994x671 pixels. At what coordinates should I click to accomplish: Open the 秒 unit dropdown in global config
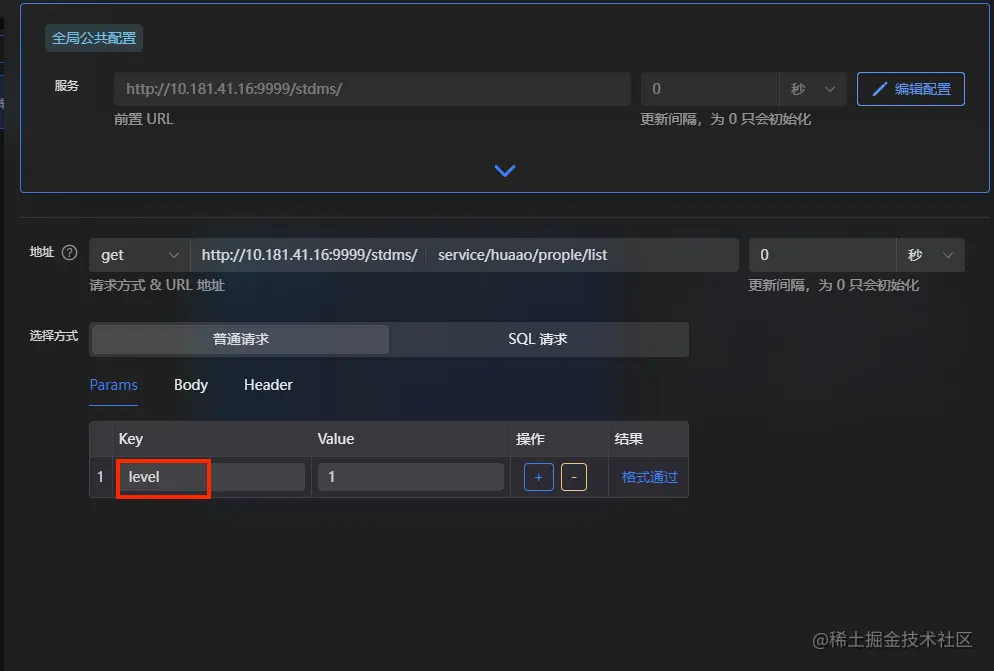pyautogui.click(x=813, y=89)
